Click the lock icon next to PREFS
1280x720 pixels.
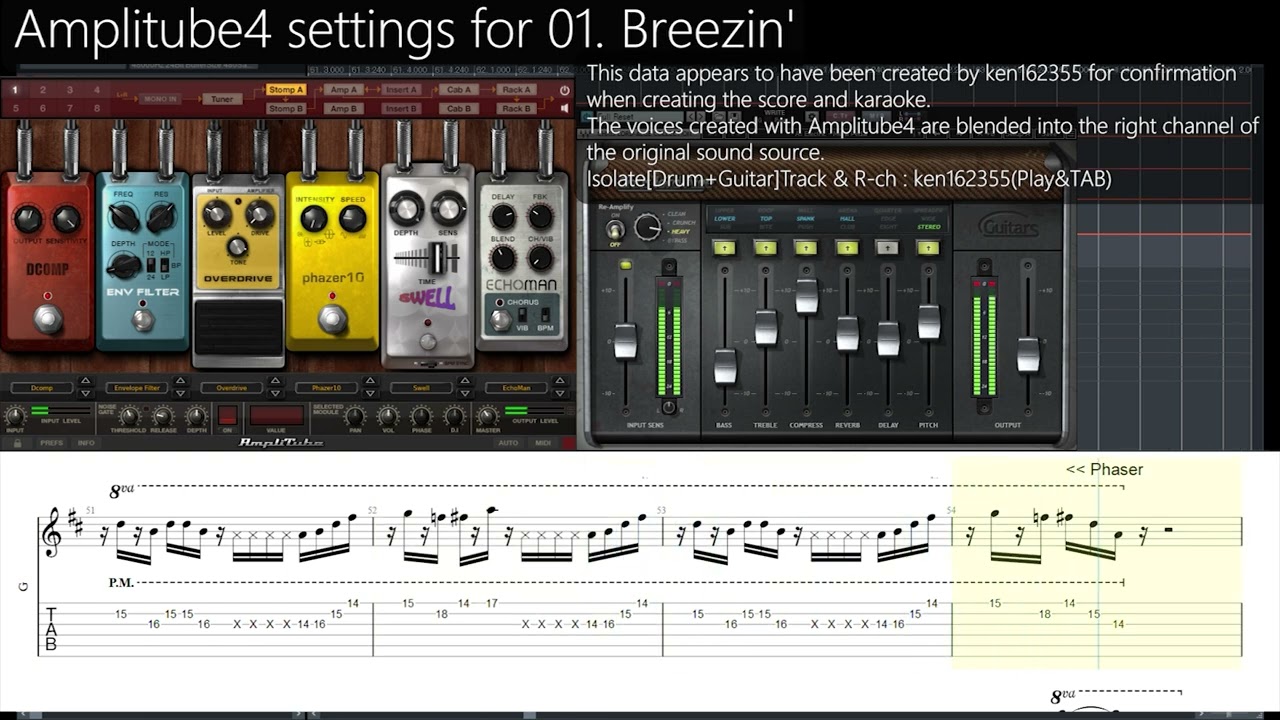[x=16, y=442]
